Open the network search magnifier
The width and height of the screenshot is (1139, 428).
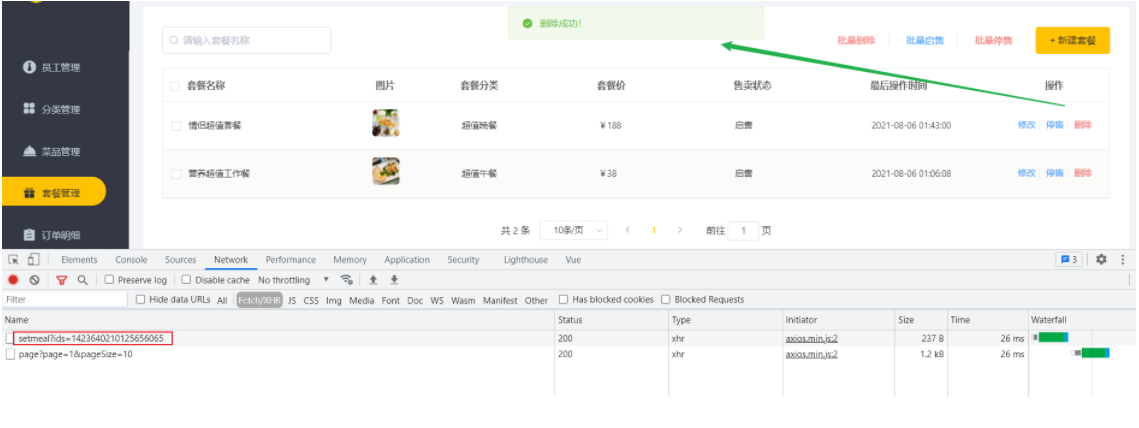(x=82, y=280)
